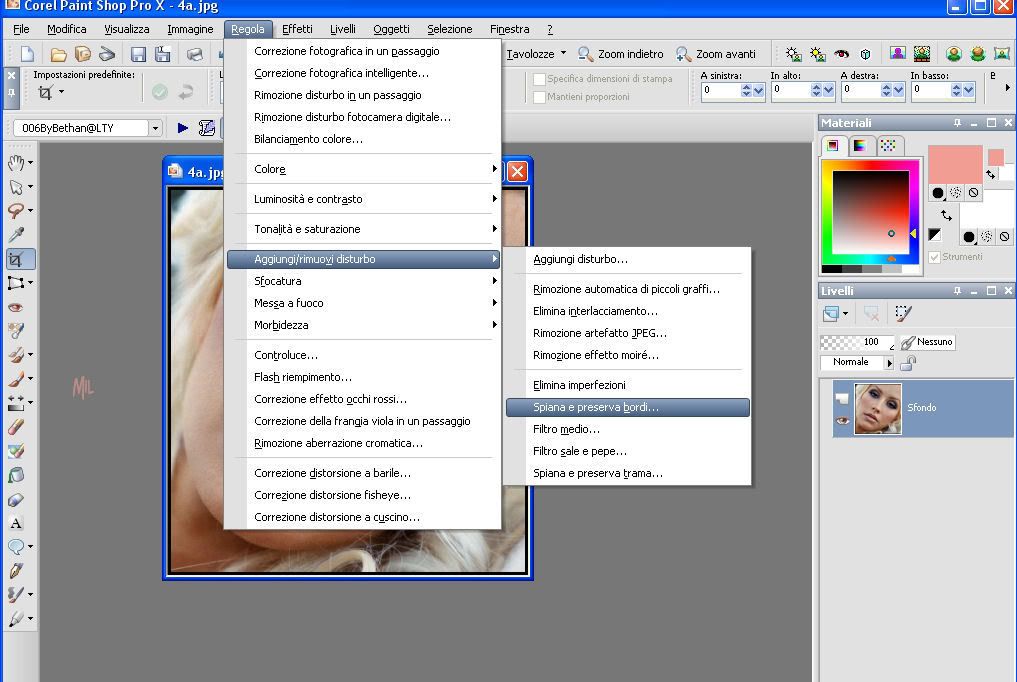Select the Pick arrow tool
Viewport: 1017px width, 682px height.
(16, 187)
